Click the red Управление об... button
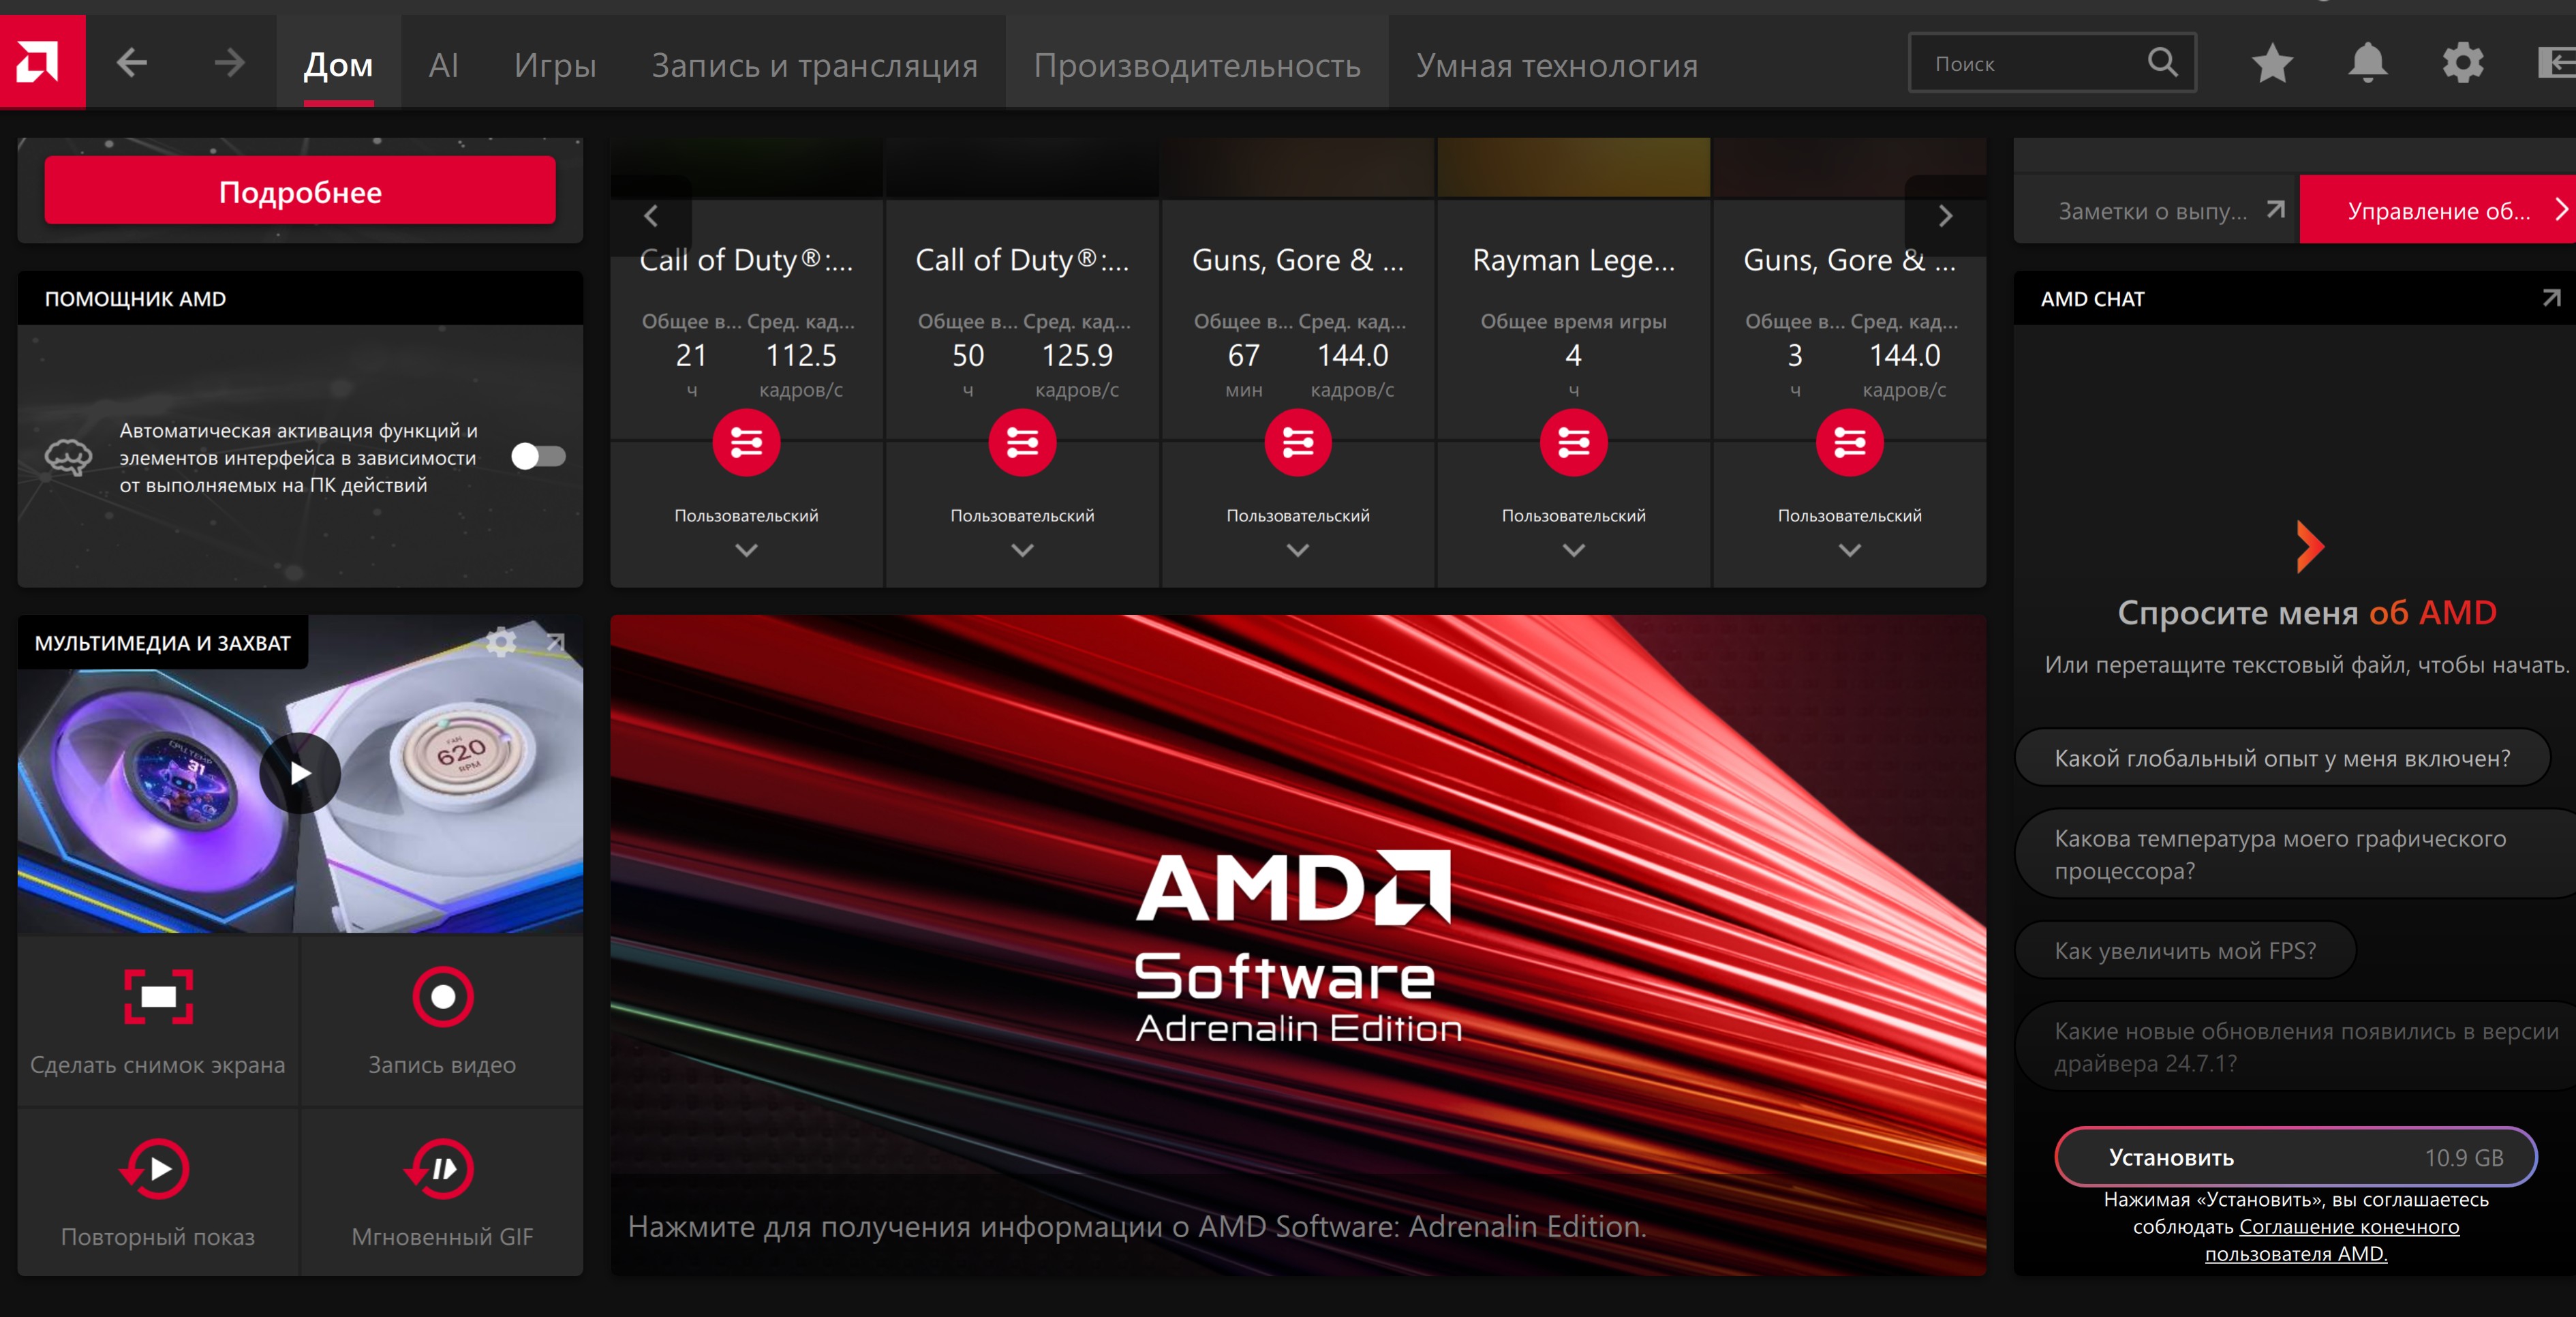Screen dimensions: 2576x1317 (x=2438, y=210)
